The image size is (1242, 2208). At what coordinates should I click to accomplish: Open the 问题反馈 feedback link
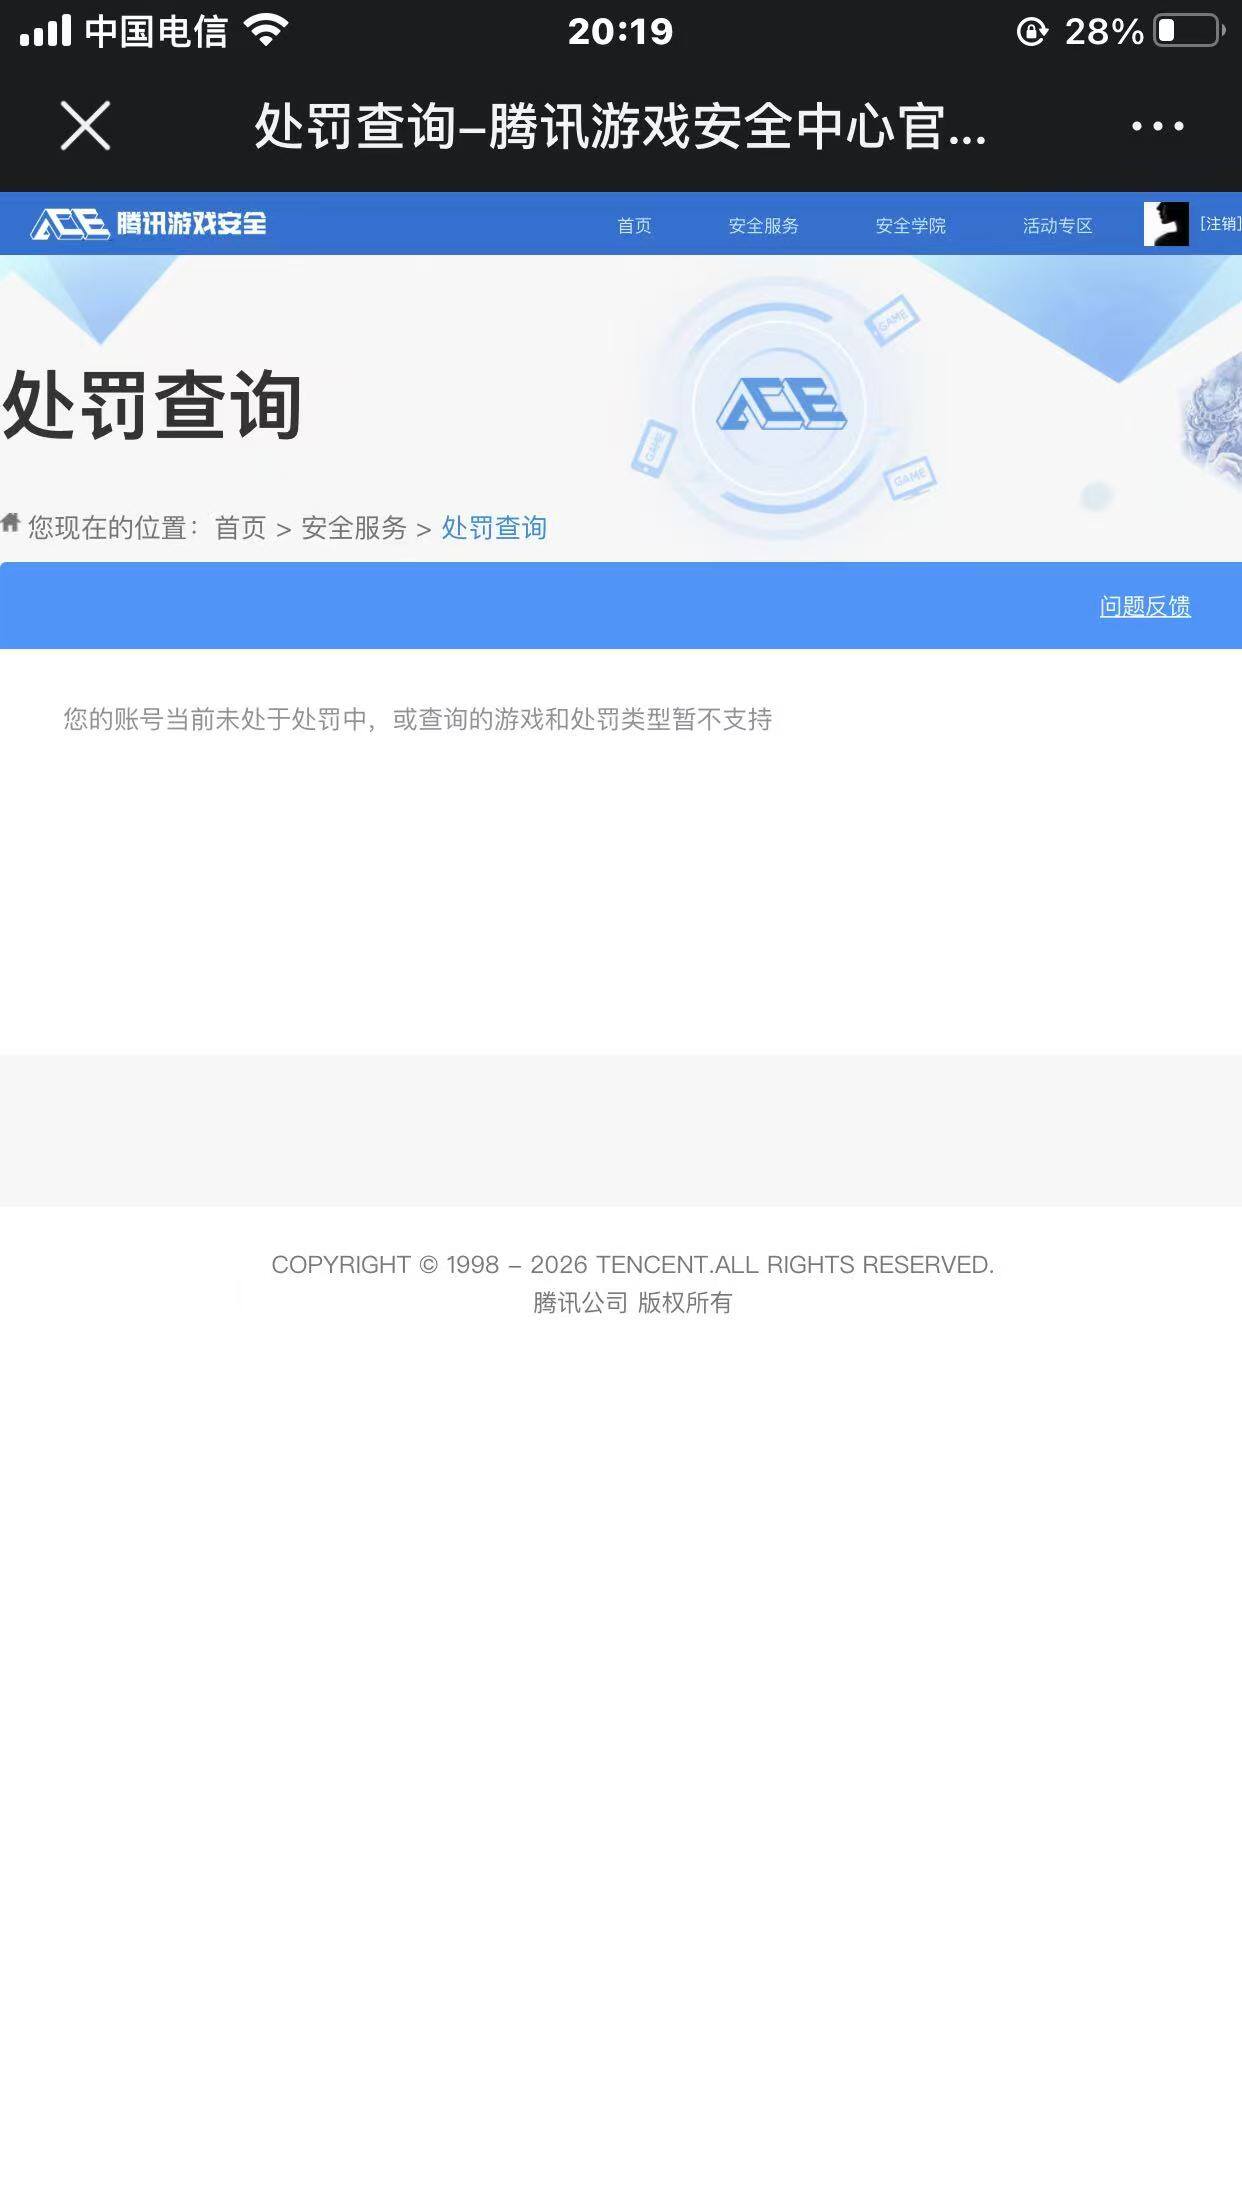coord(1145,606)
